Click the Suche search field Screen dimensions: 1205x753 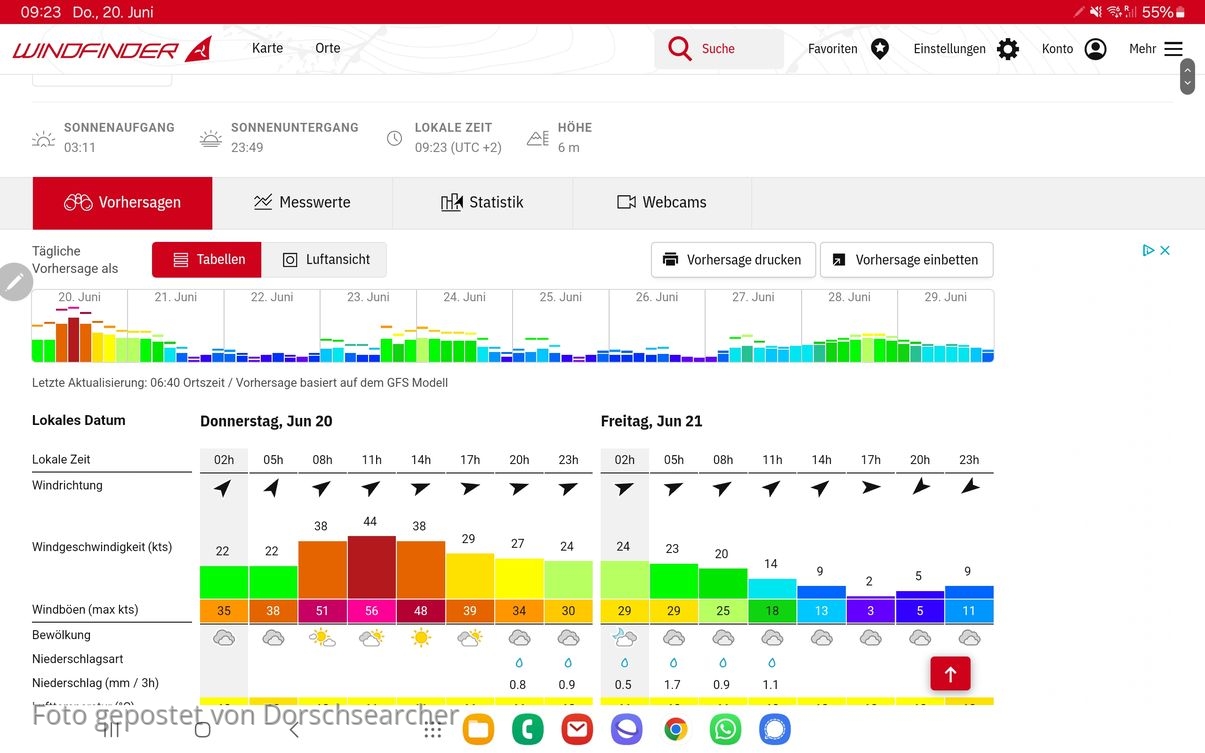click(719, 49)
